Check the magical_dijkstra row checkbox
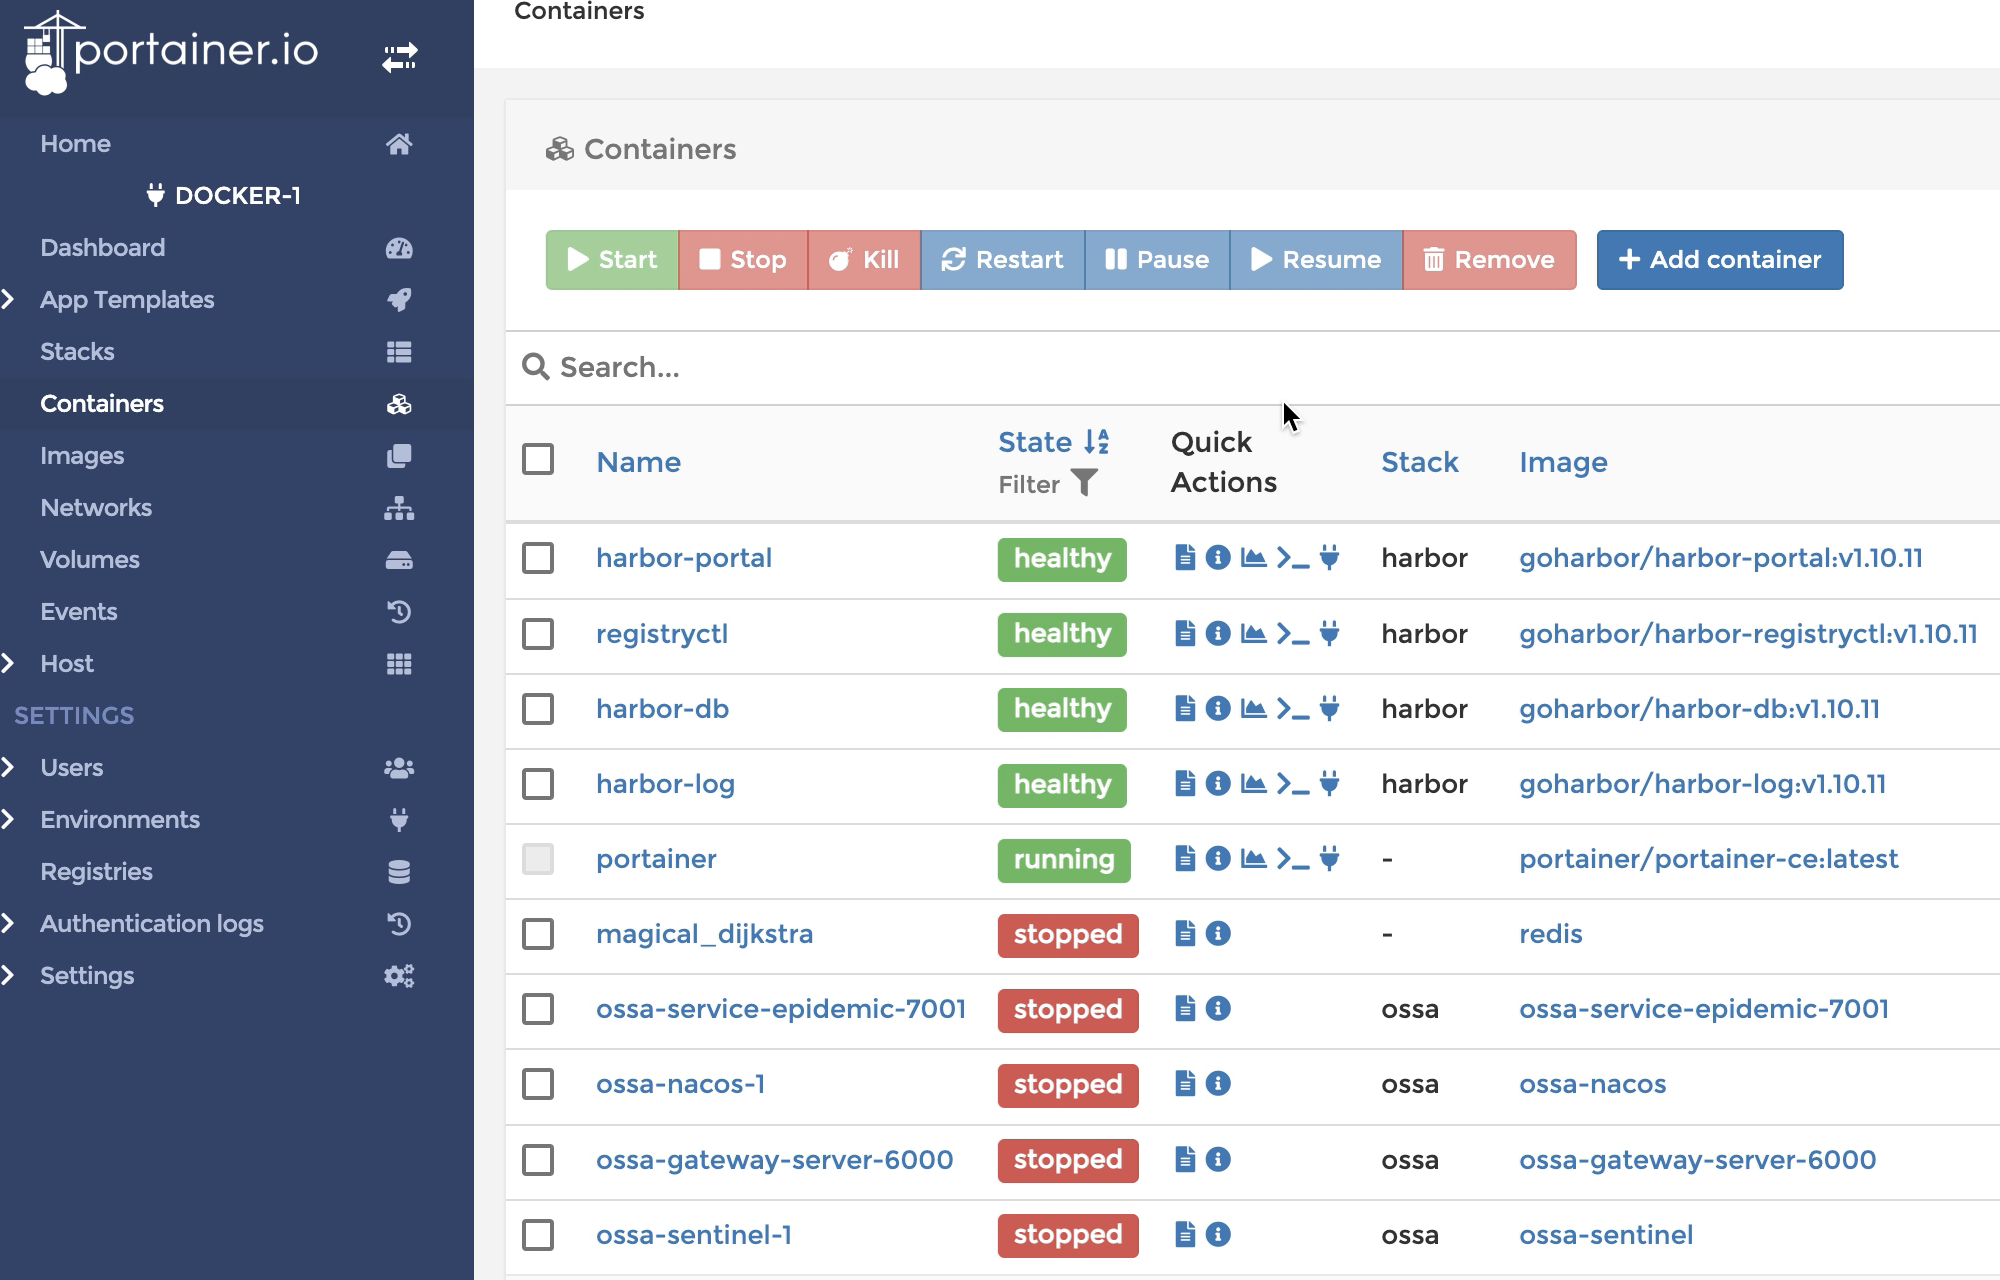Image resolution: width=2000 pixels, height=1280 pixels. point(538,933)
